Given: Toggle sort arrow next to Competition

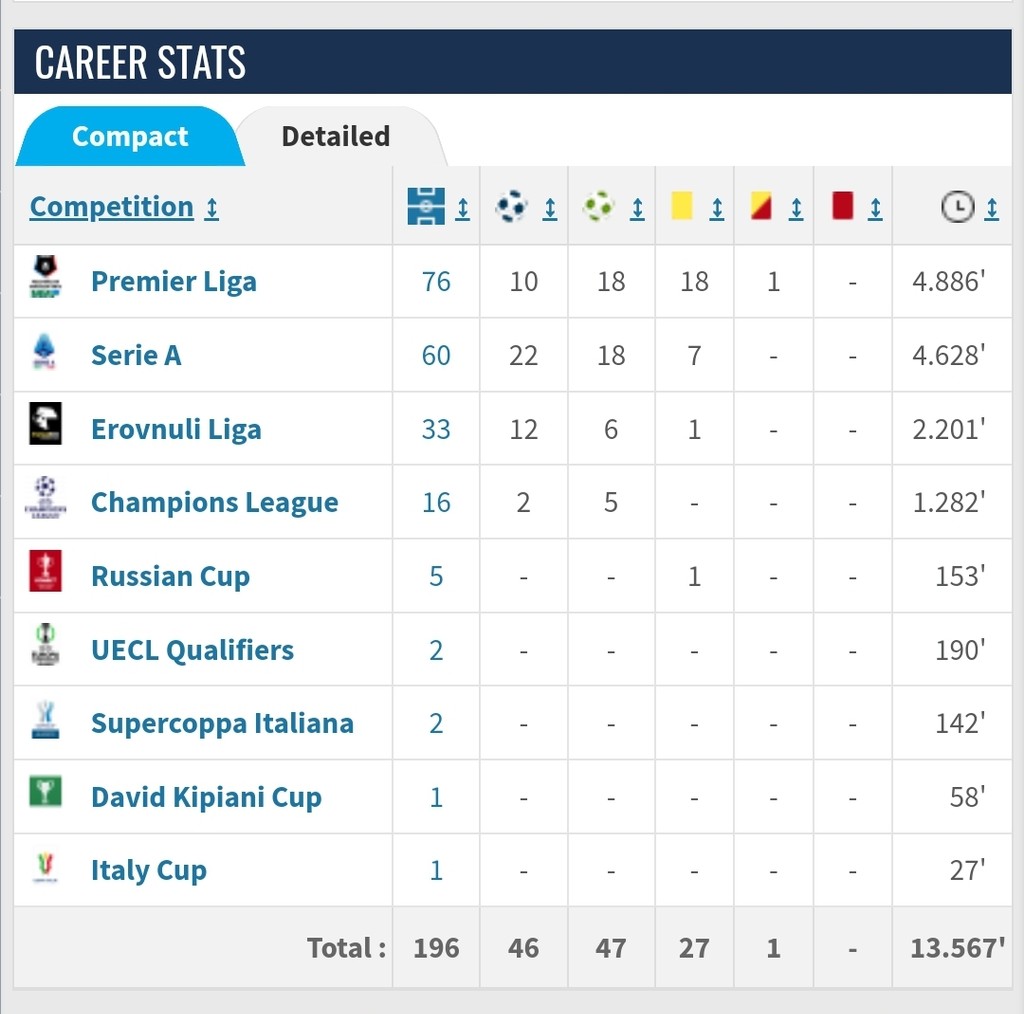Looking at the screenshot, I should (212, 208).
